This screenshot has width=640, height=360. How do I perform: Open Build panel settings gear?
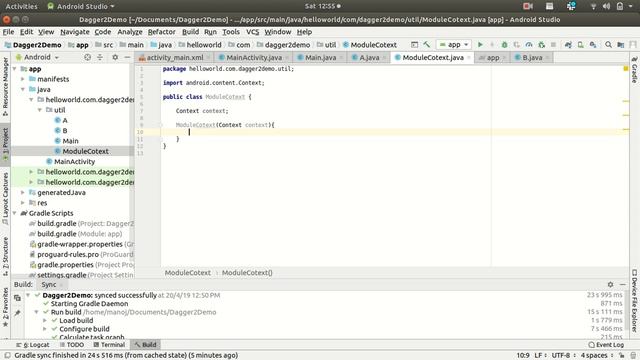610,284
